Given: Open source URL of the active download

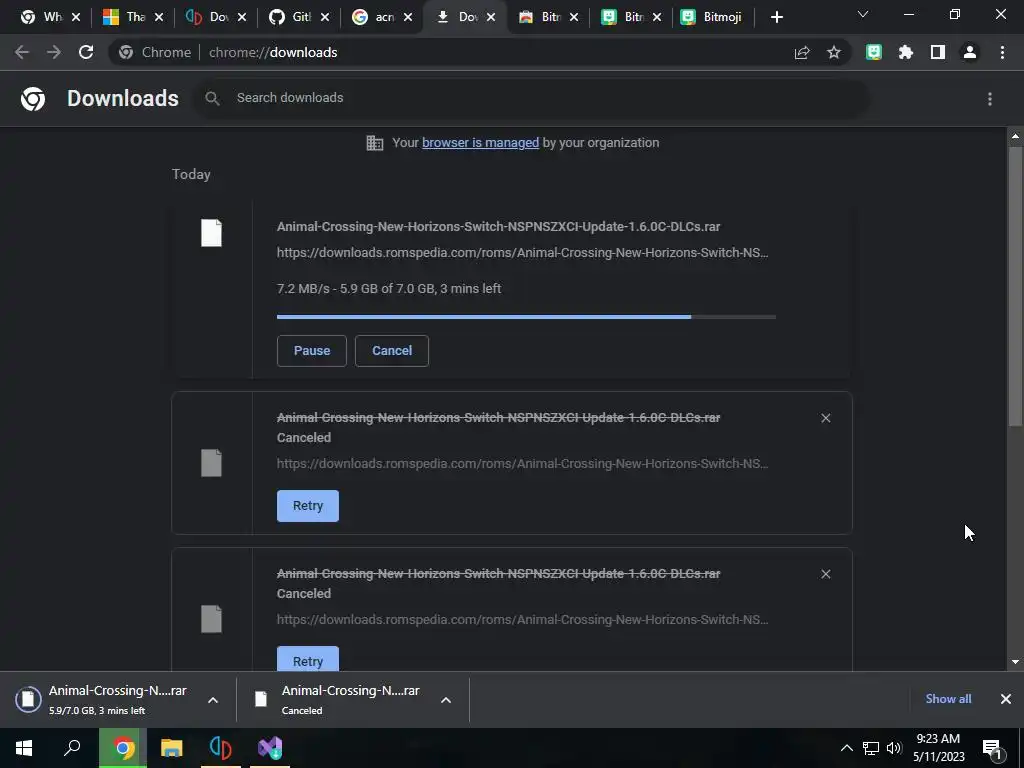Looking at the screenshot, I should (522, 253).
